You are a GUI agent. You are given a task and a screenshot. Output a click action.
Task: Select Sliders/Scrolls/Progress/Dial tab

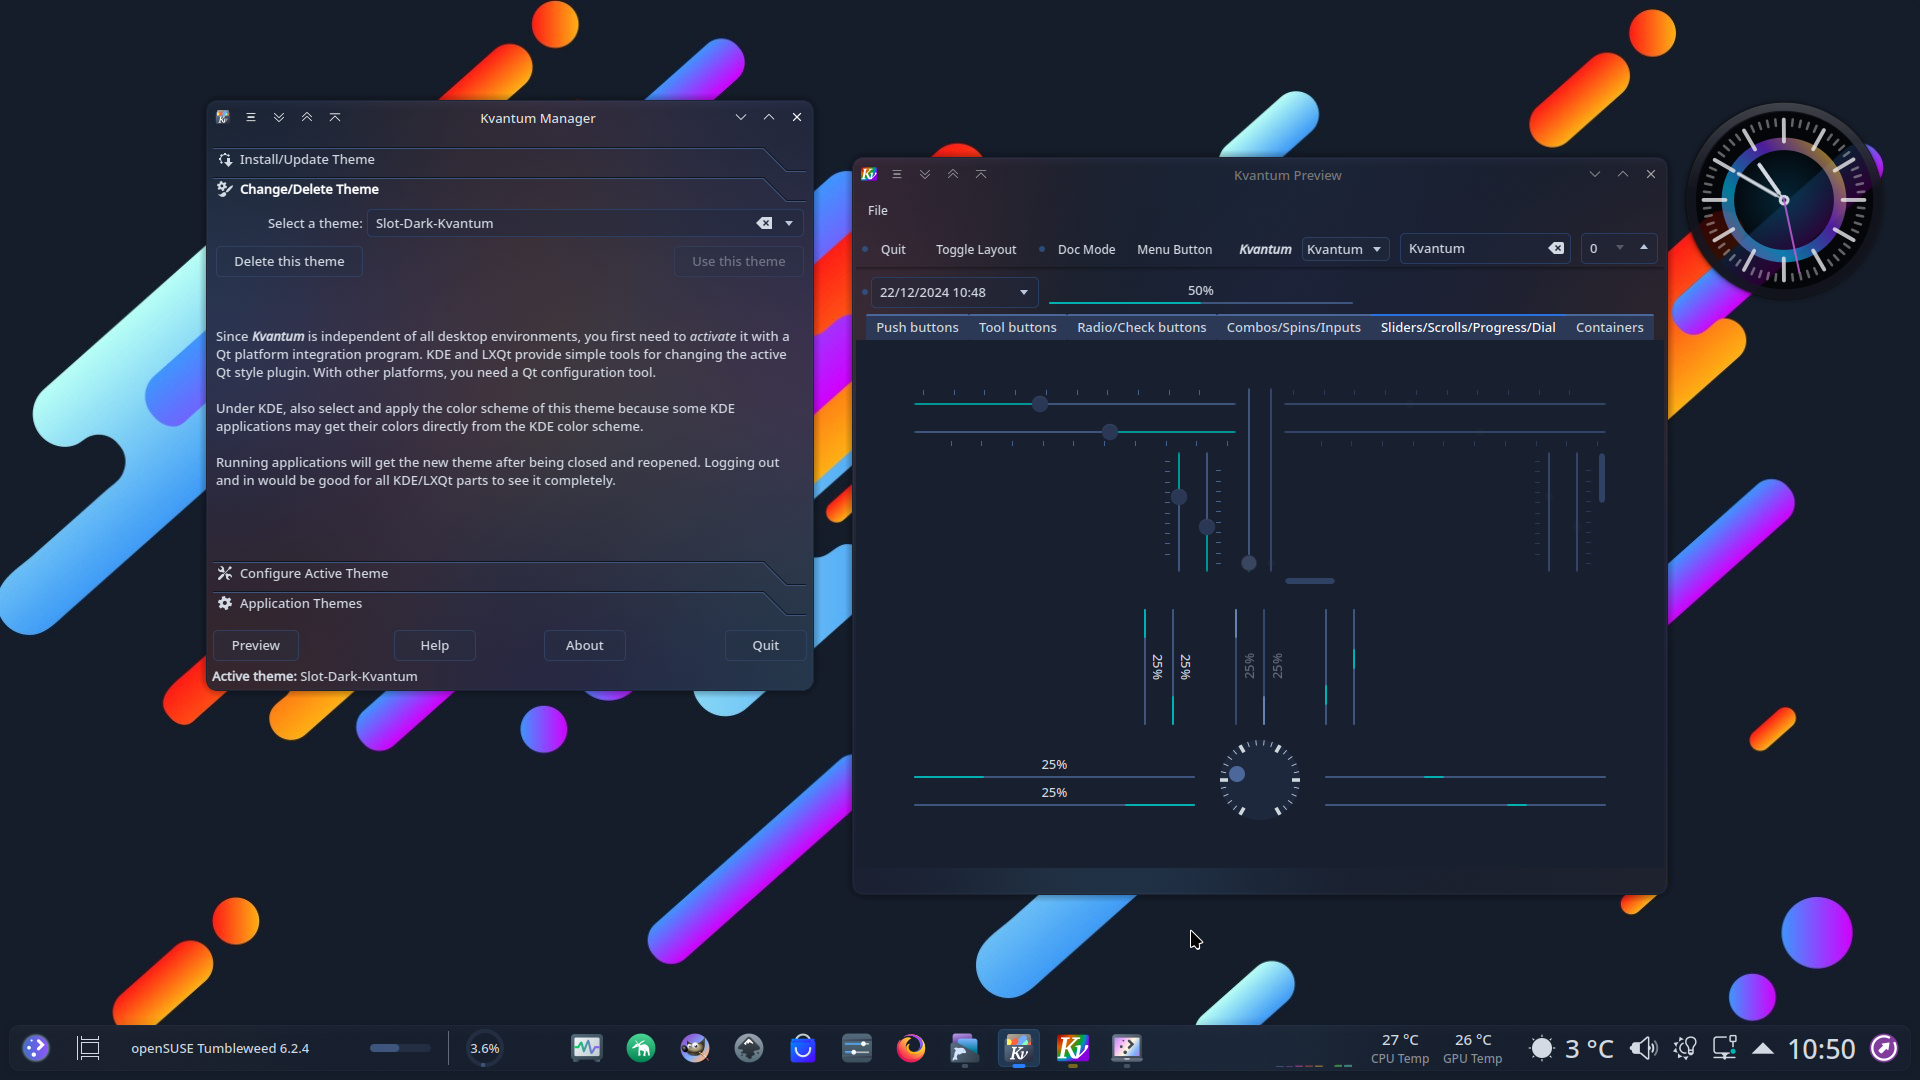1467,327
